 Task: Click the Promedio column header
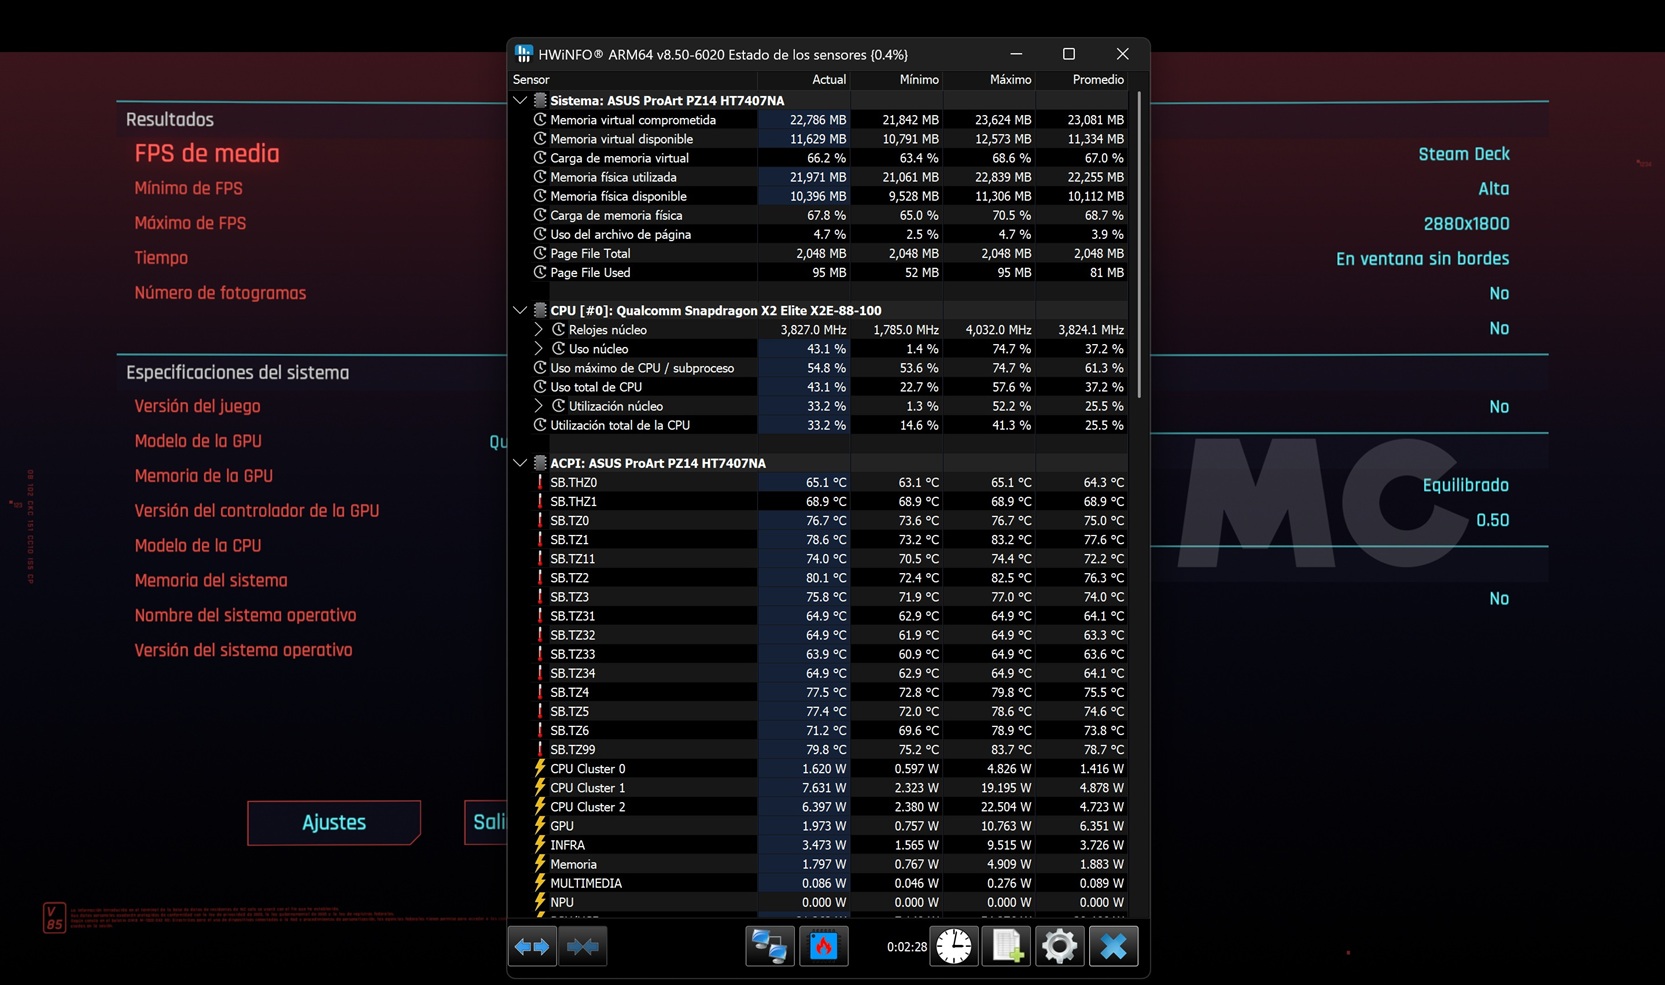click(1082, 80)
